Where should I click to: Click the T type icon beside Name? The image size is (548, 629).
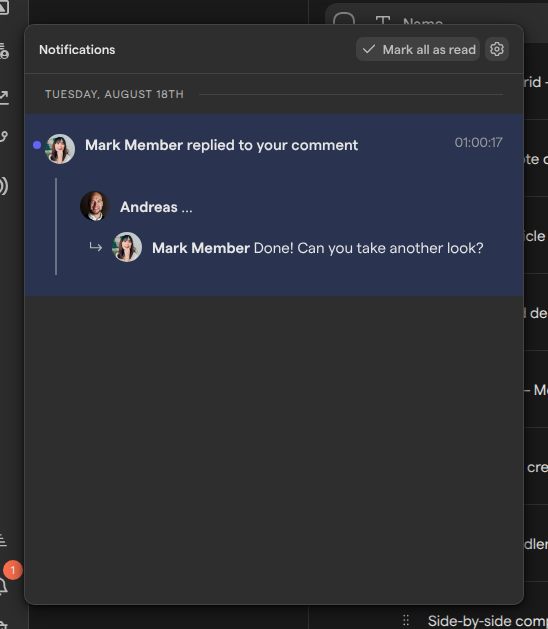coord(383,21)
